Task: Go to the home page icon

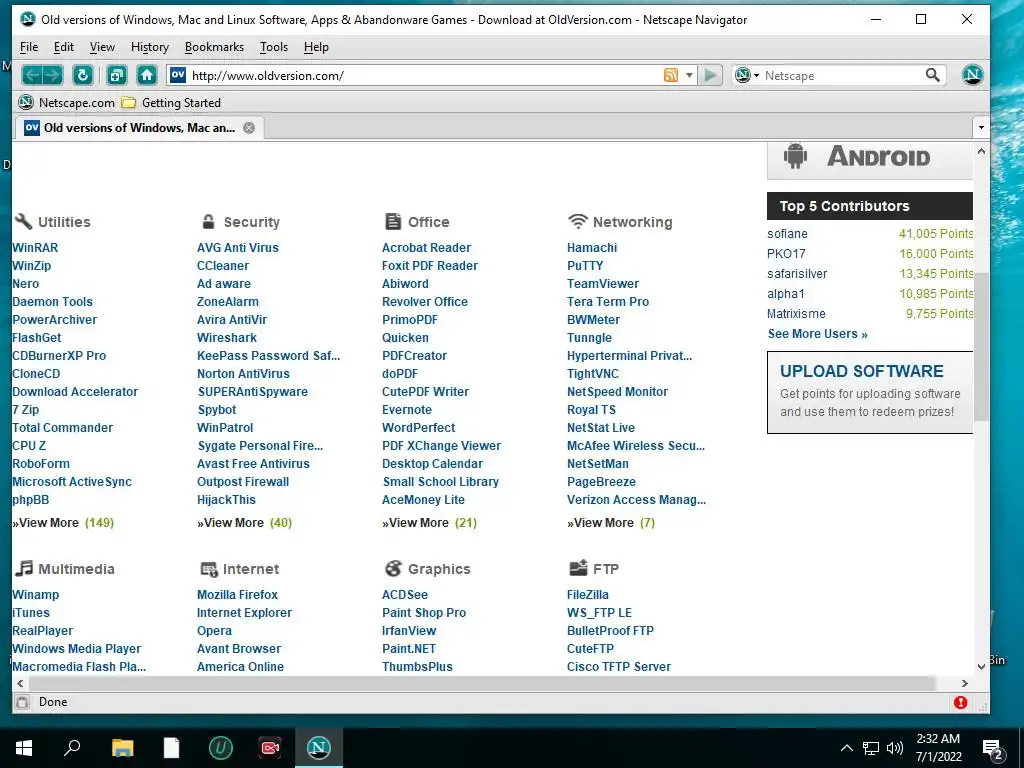Action: click(x=147, y=75)
